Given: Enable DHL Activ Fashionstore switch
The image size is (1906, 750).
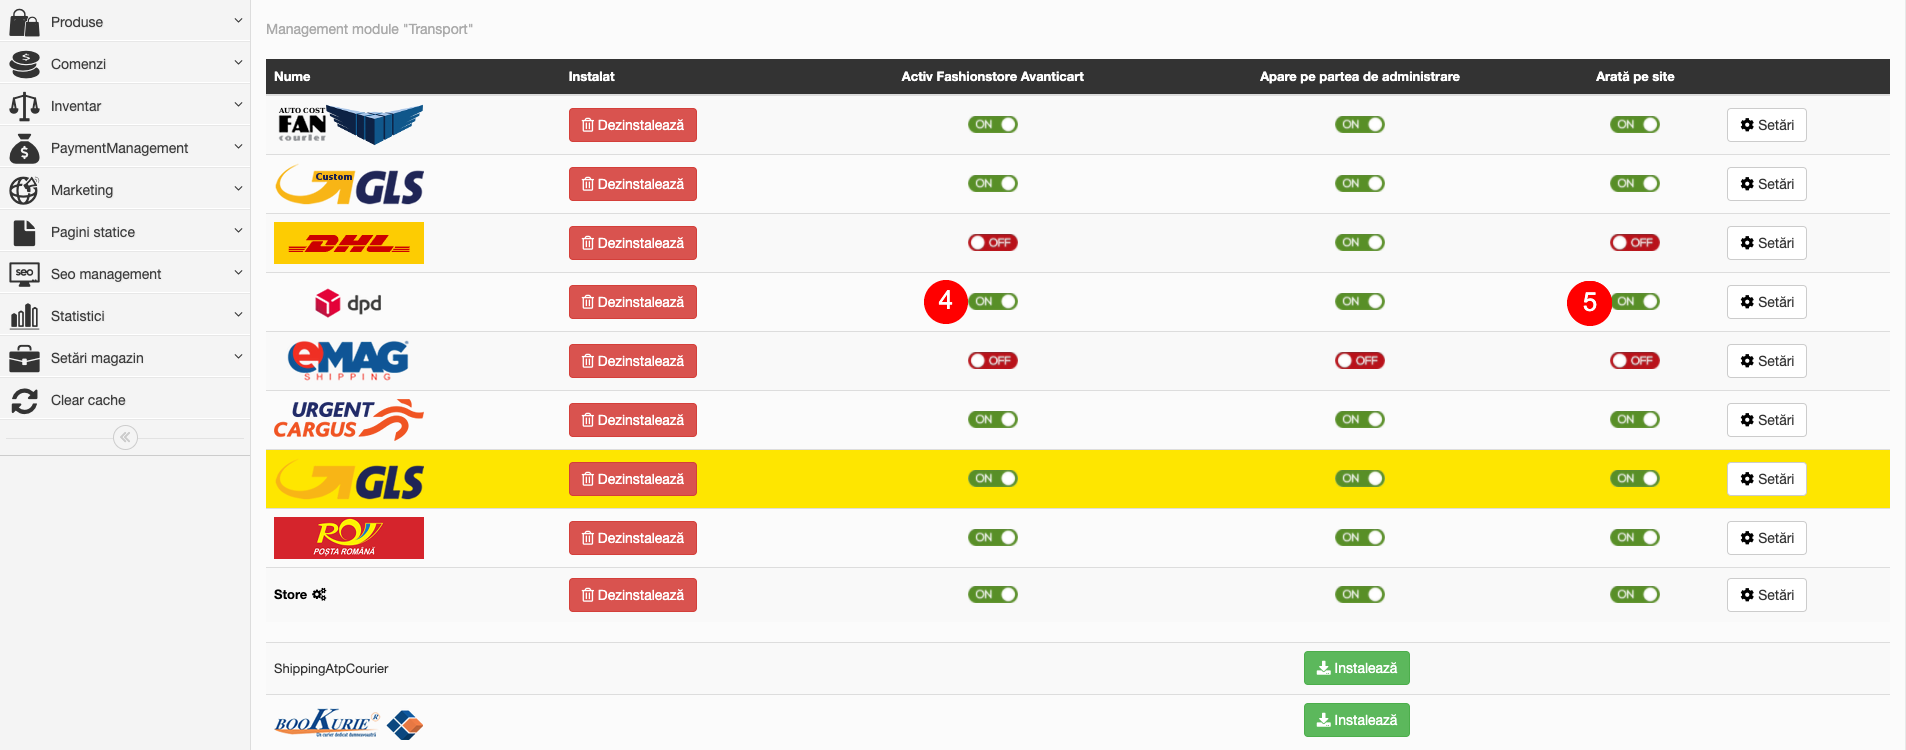Looking at the screenshot, I should point(992,243).
